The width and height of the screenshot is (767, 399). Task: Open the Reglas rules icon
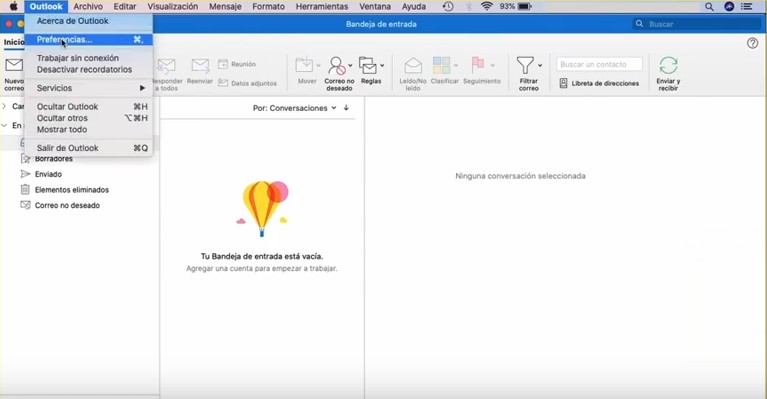point(368,66)
